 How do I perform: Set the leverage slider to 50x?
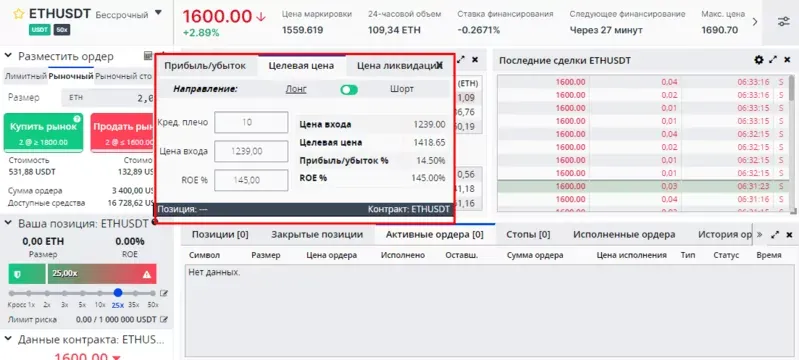pos(152,293)
